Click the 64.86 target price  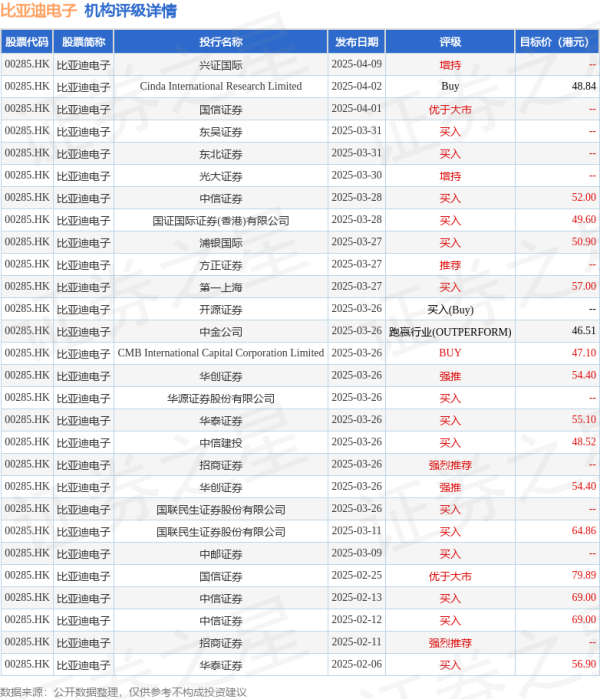[x=584, y=530]
